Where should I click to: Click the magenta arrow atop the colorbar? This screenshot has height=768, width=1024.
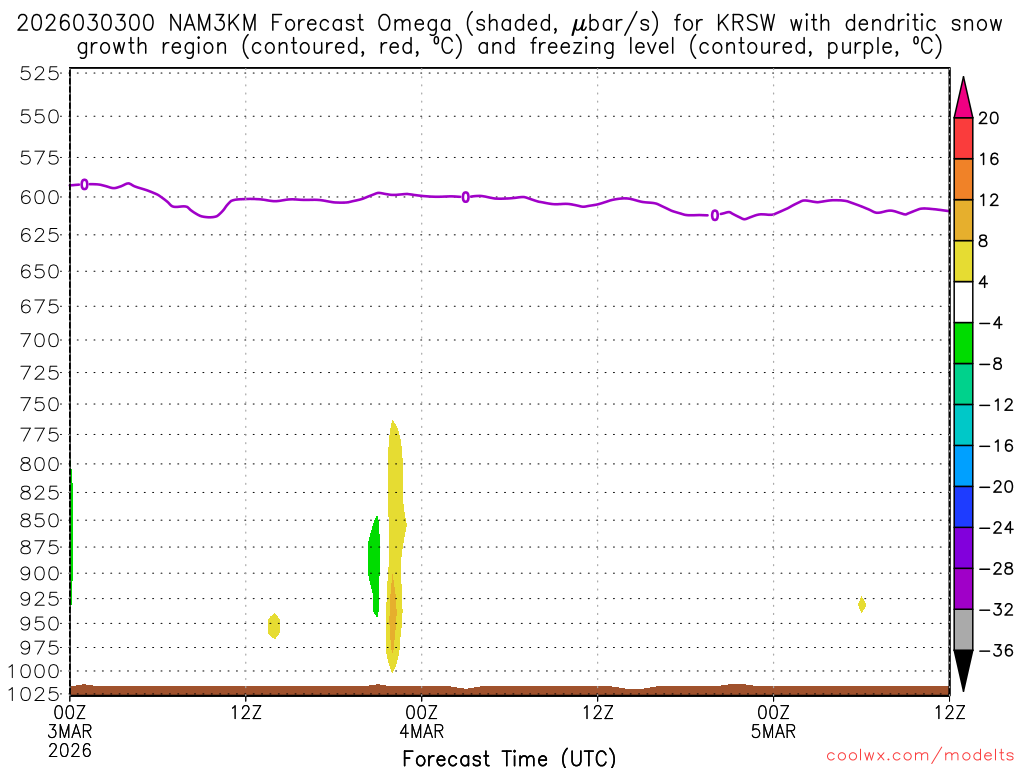pyautogui.click(x=963, y=98)
